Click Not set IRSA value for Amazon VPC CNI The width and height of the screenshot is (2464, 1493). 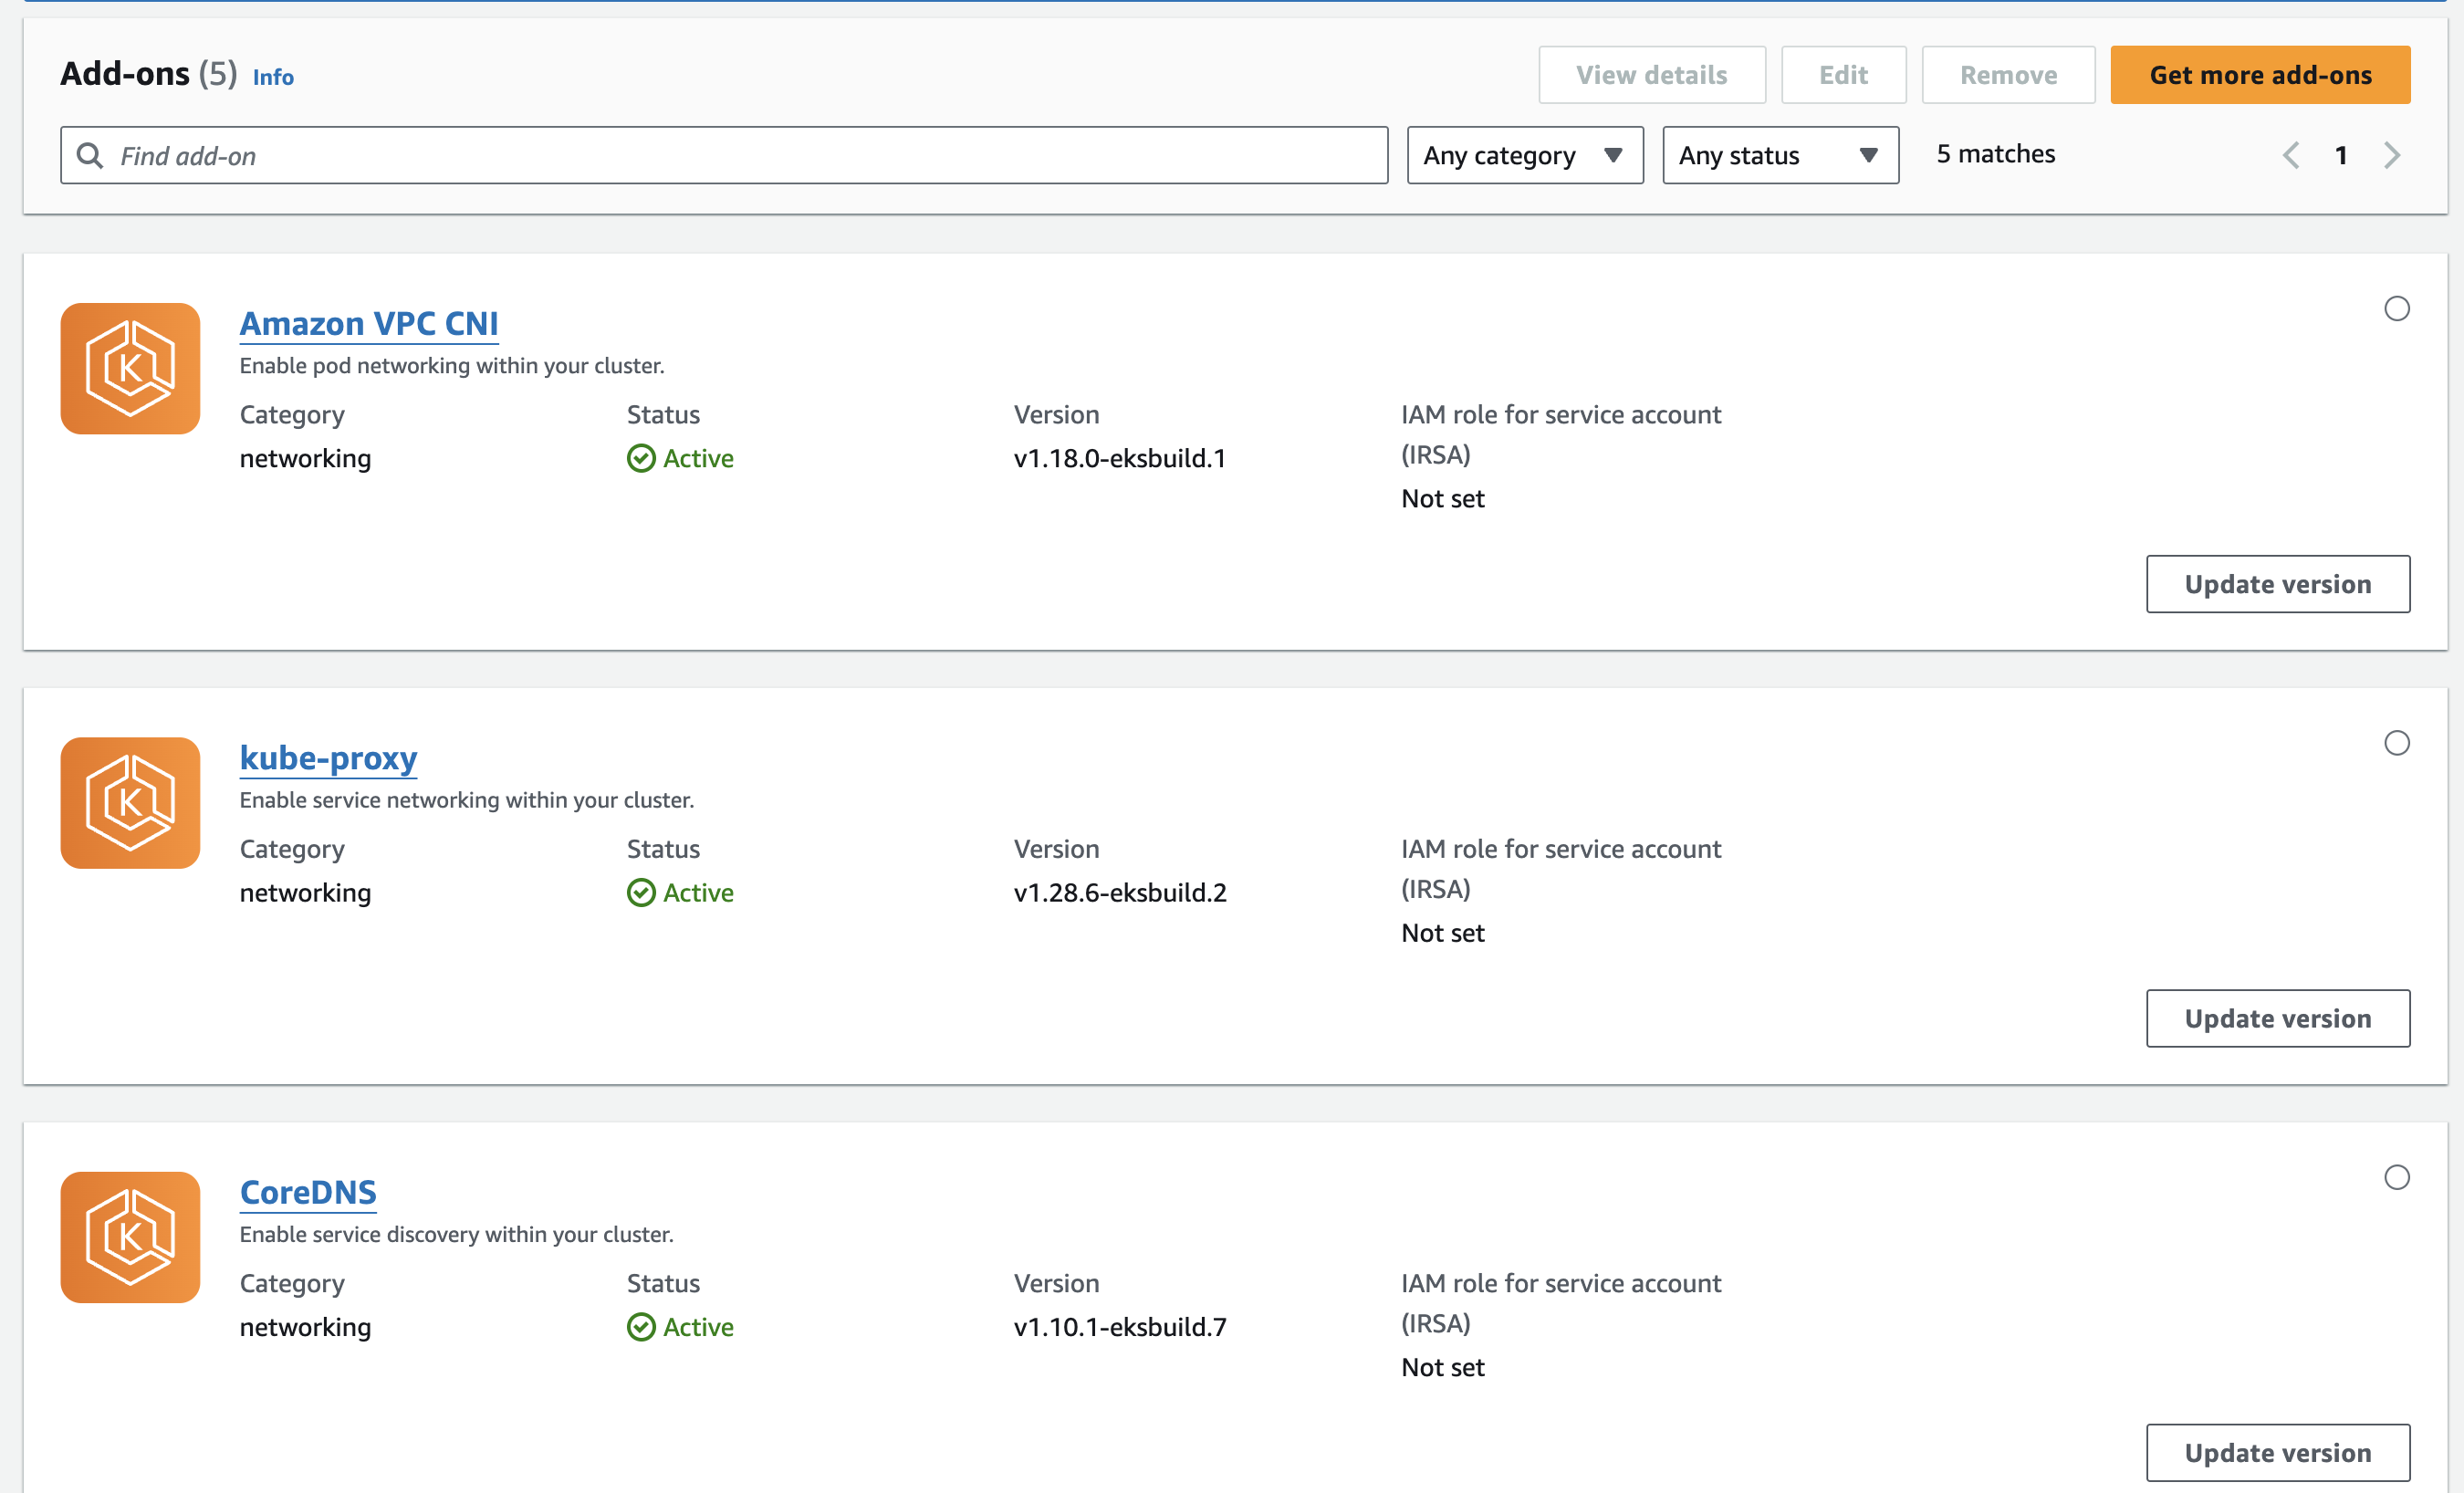1443,498
